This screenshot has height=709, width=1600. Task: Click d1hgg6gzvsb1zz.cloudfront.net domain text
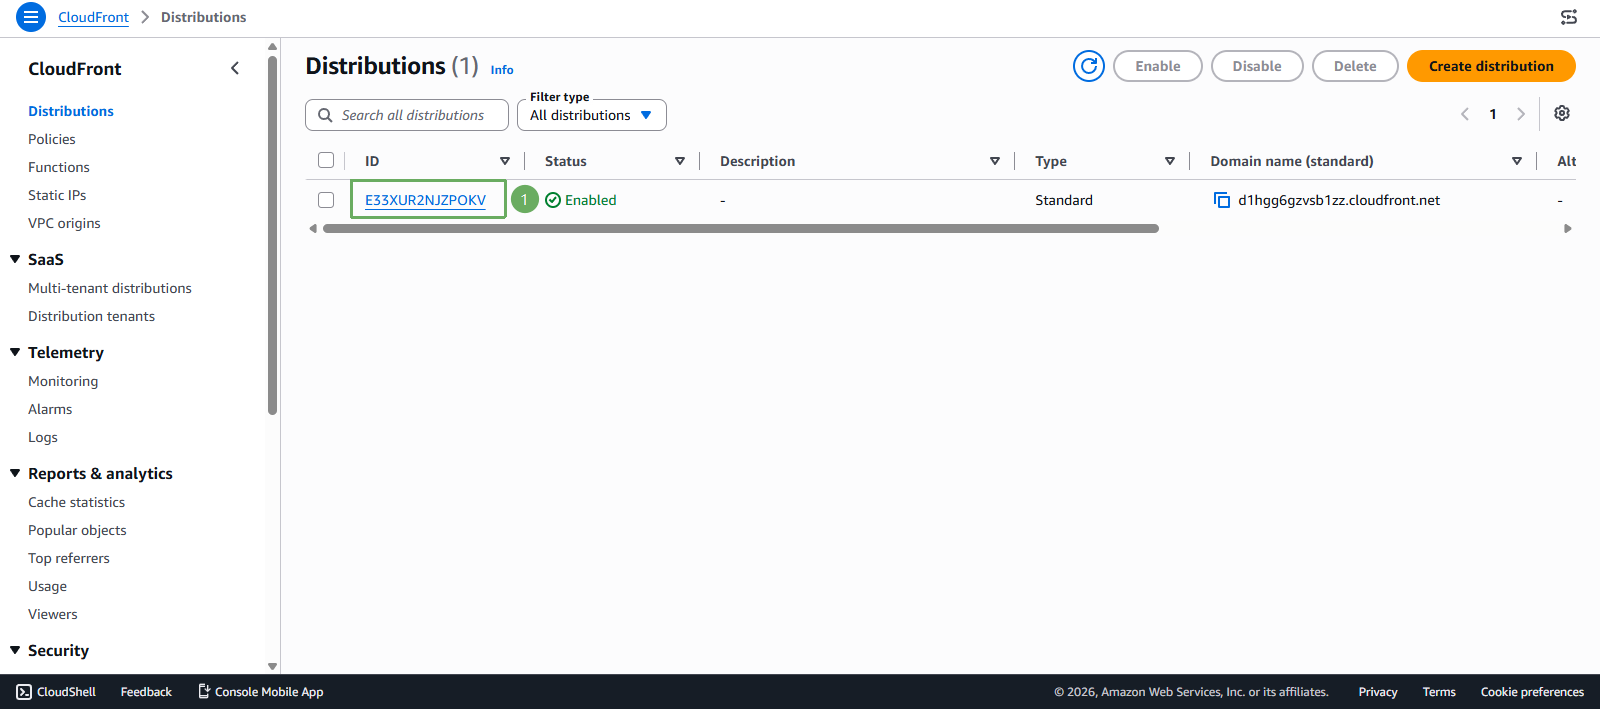click(1339, 200)
